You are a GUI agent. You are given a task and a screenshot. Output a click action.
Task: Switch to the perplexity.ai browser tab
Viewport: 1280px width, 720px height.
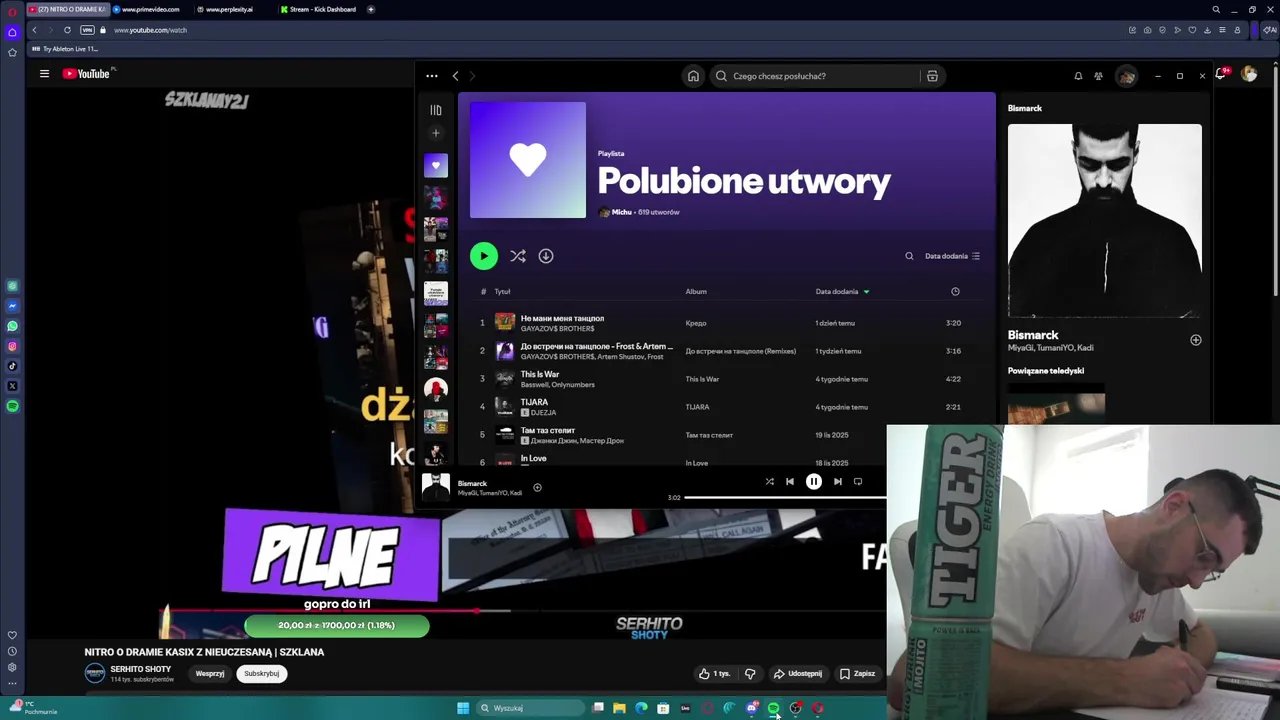[230, 9]
